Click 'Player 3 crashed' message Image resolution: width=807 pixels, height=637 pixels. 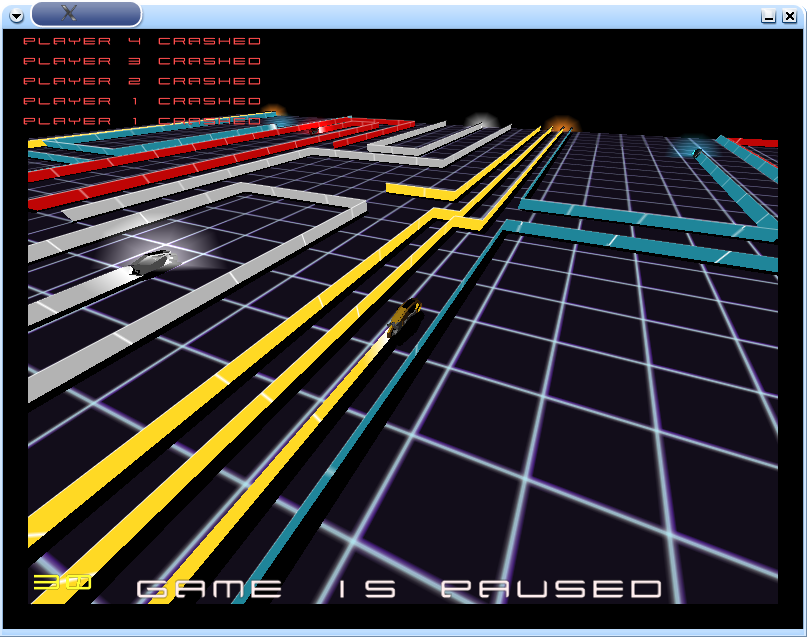pos(142,61)
